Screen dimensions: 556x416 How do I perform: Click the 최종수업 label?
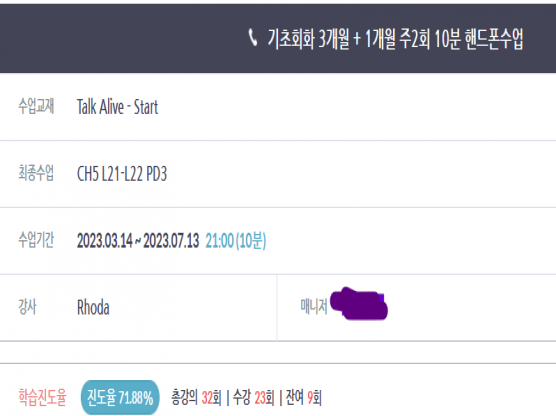(36, 173)
